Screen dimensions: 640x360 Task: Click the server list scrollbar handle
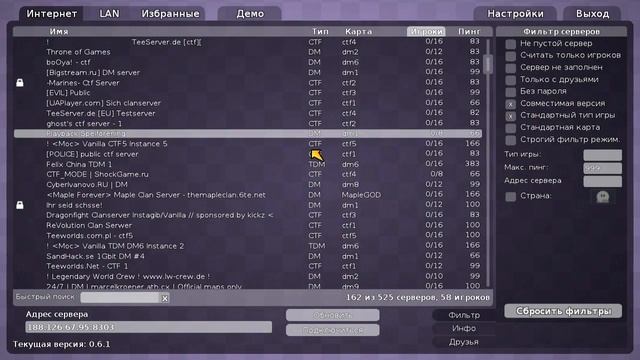click(x=488, y=64)
